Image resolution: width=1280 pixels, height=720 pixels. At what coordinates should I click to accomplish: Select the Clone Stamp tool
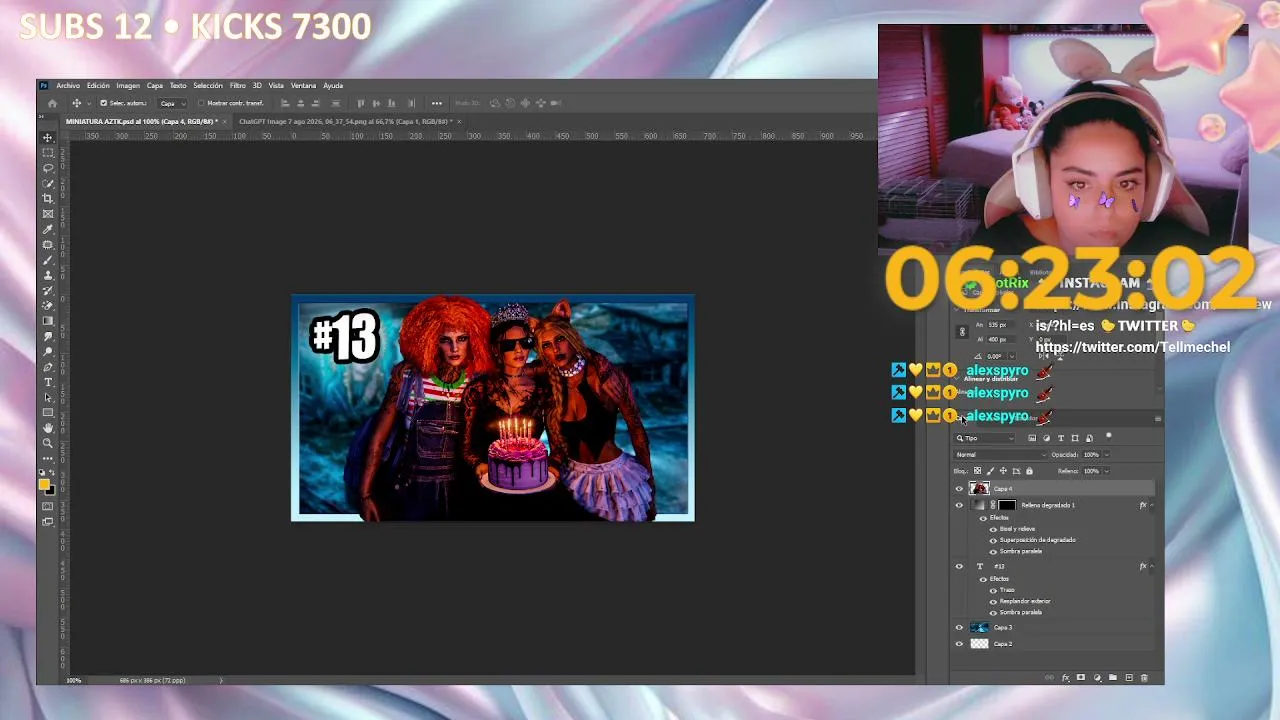[48, 275]
